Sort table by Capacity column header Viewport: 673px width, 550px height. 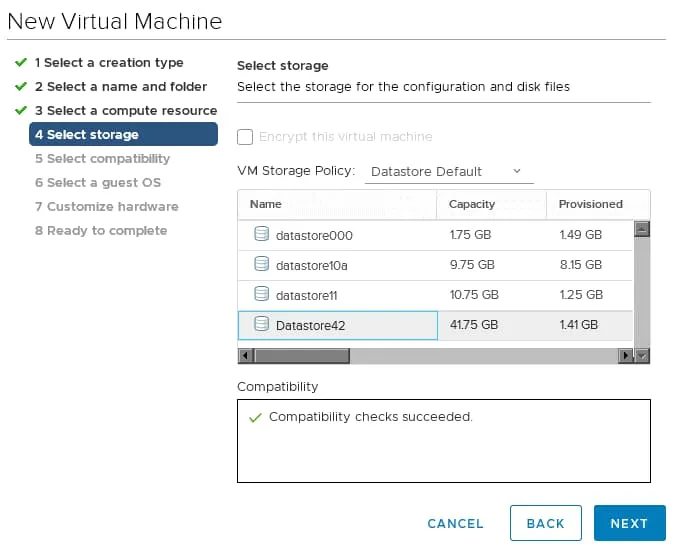pyautogui.click(x=473, y=204)
